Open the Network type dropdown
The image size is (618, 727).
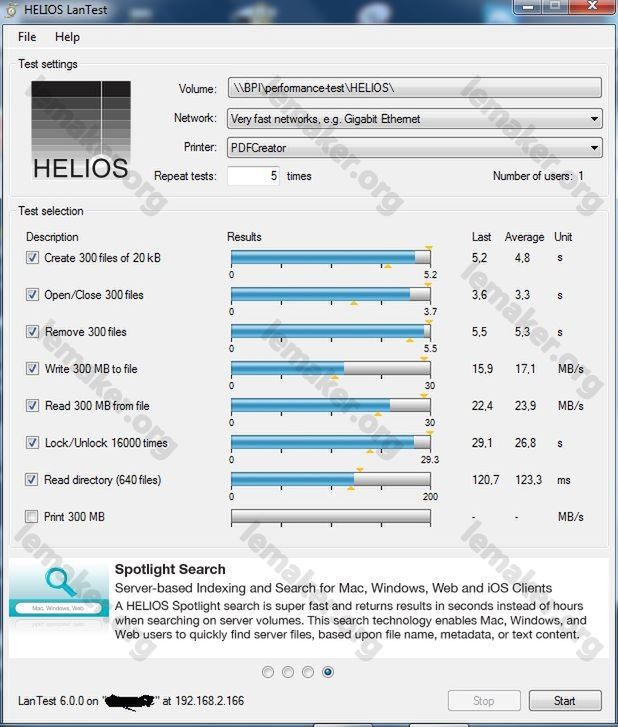414,119
